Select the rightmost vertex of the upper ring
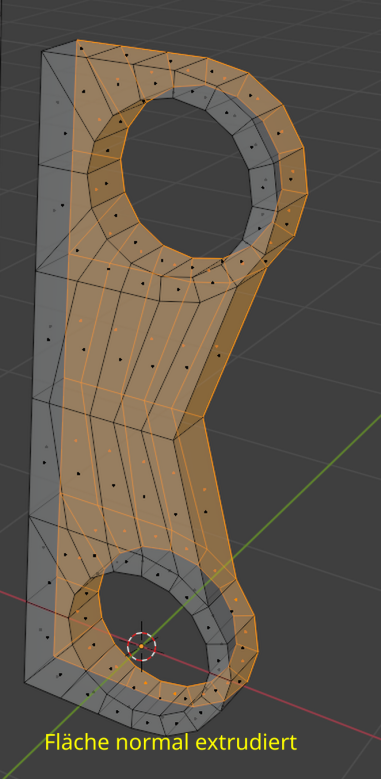 pos(307,193)
